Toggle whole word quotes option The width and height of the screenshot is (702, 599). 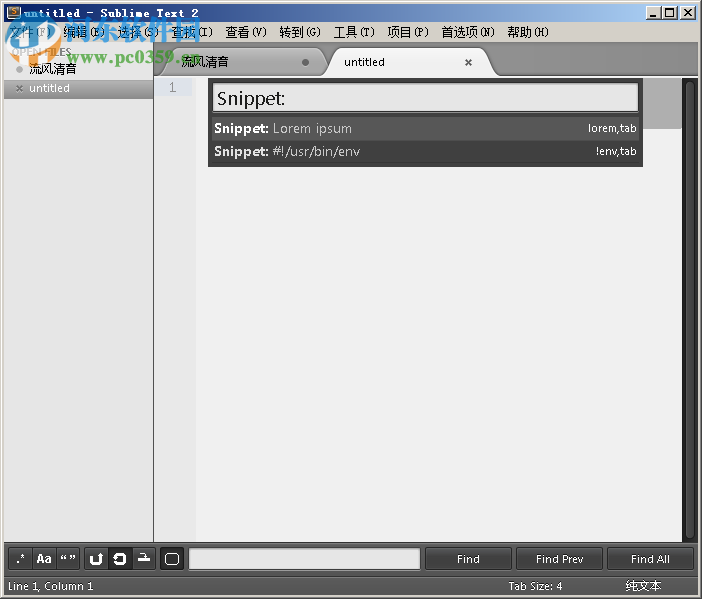tap(68, 559)
